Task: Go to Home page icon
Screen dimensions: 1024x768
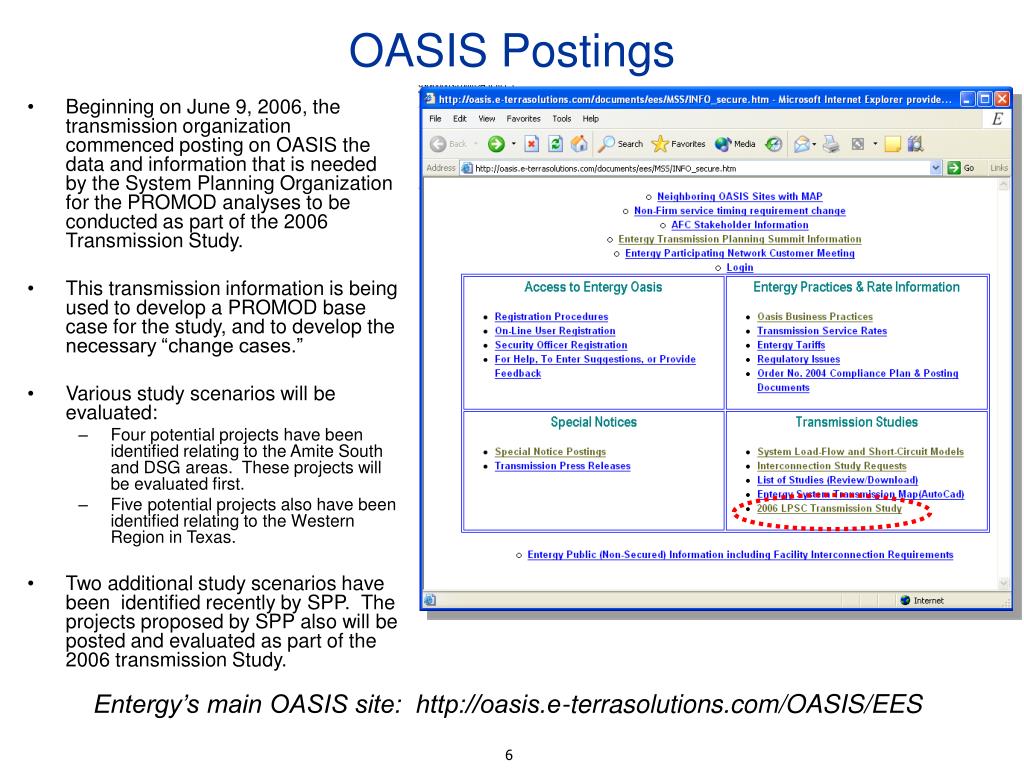Action: click(579, 144)
